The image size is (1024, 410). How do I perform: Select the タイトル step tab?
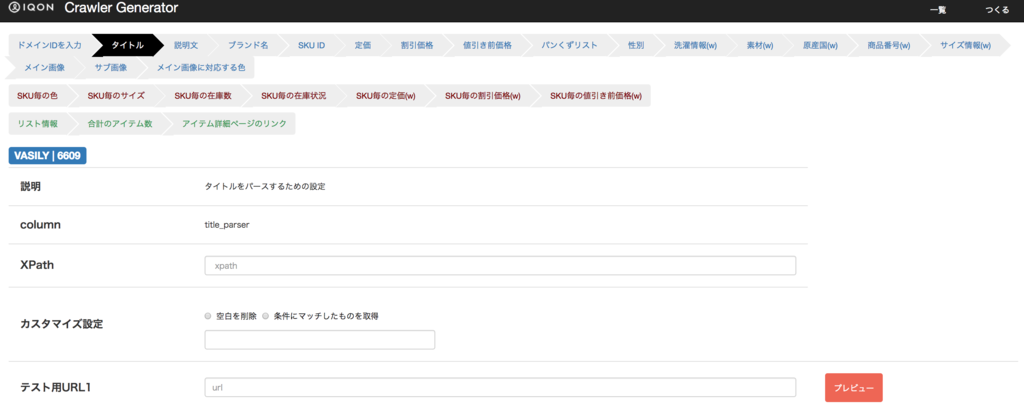[127, 46]
